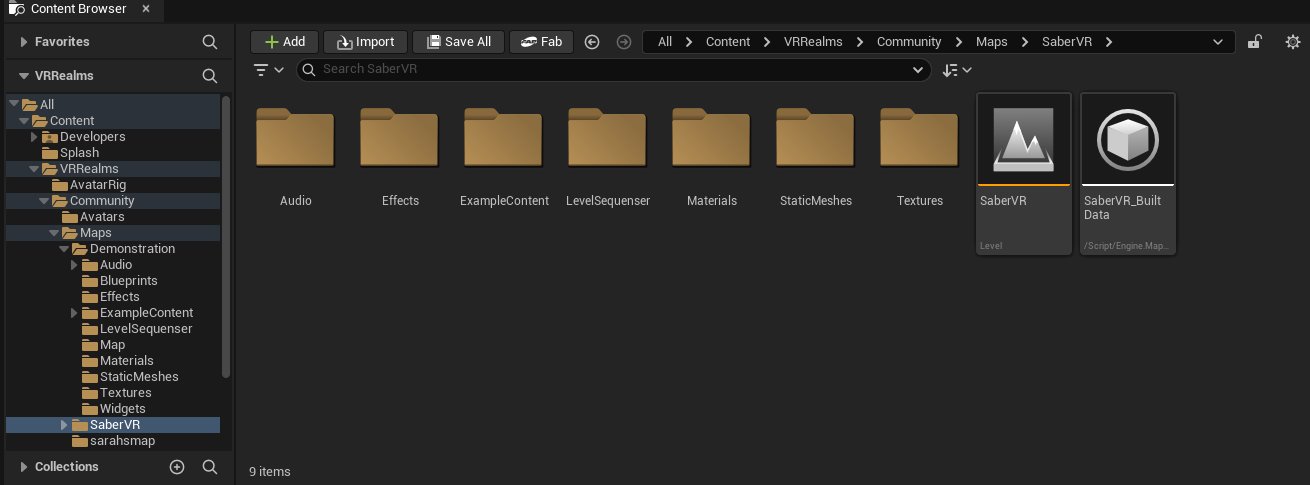
Task: Select Textures folder in tree
Action: coord(125,392)
